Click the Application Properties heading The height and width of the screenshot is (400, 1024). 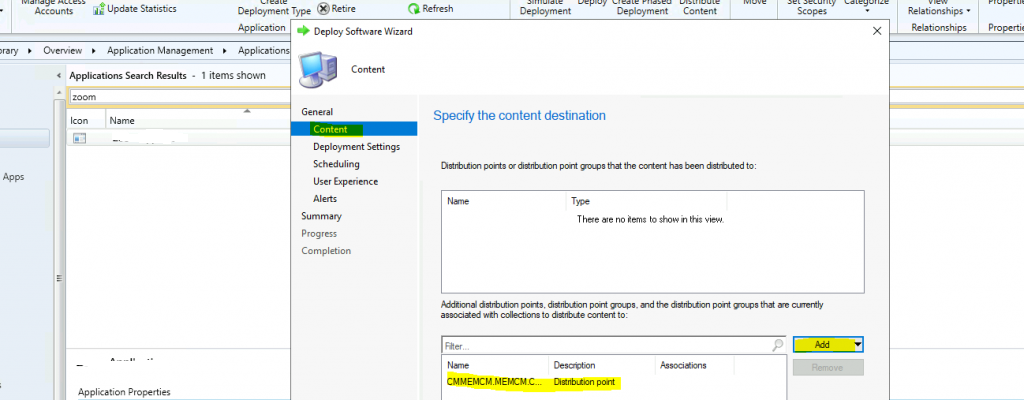click(124, 392)
